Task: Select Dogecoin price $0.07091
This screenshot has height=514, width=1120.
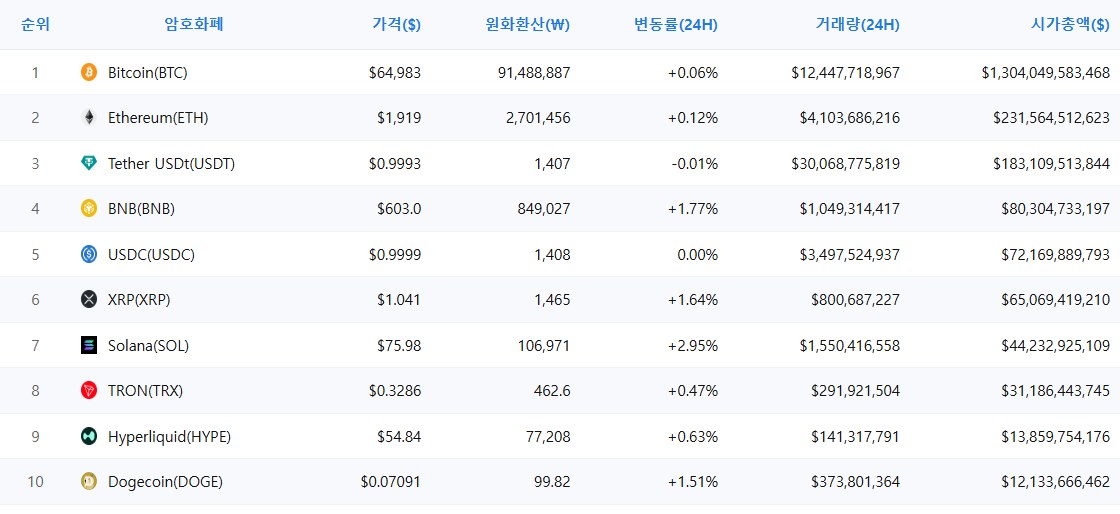Action: pyautogui.click(x=391, y=483)
